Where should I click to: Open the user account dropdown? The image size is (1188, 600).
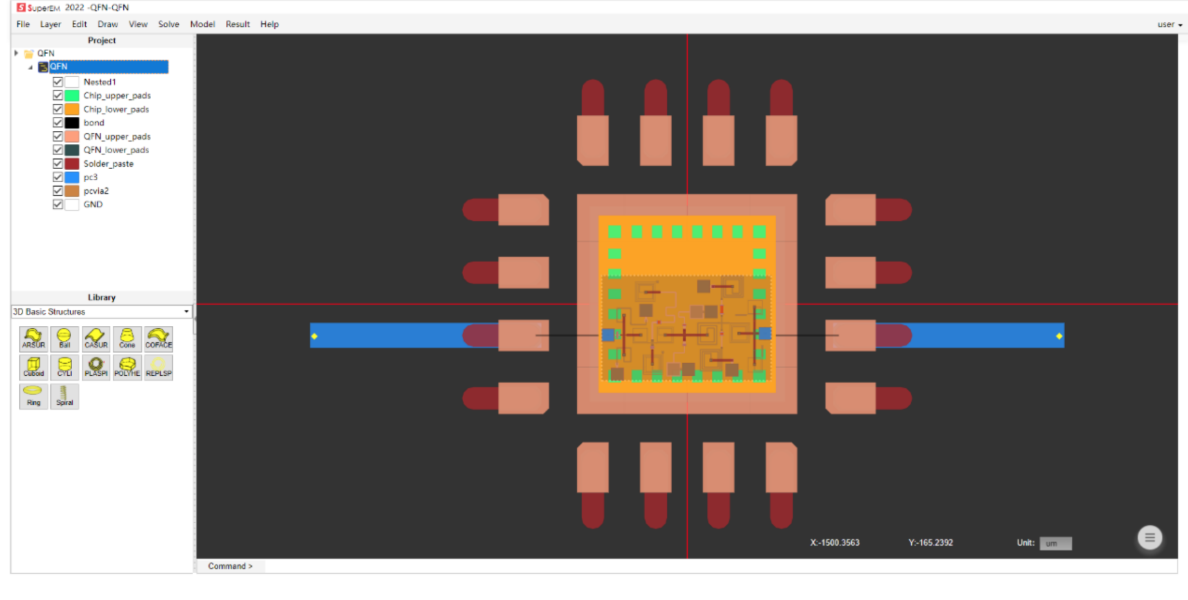coord(1168,24)
